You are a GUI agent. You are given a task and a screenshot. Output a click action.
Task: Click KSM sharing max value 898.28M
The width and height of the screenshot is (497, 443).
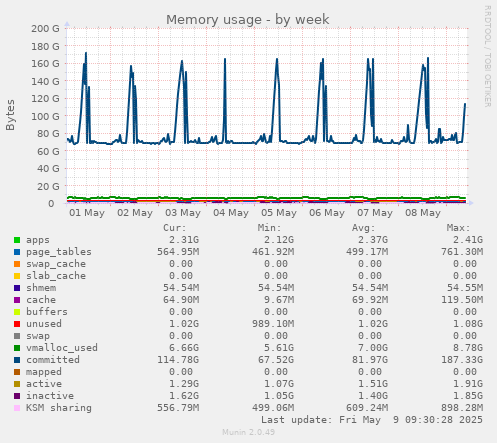pyautogui.click(x=462, y=408)
